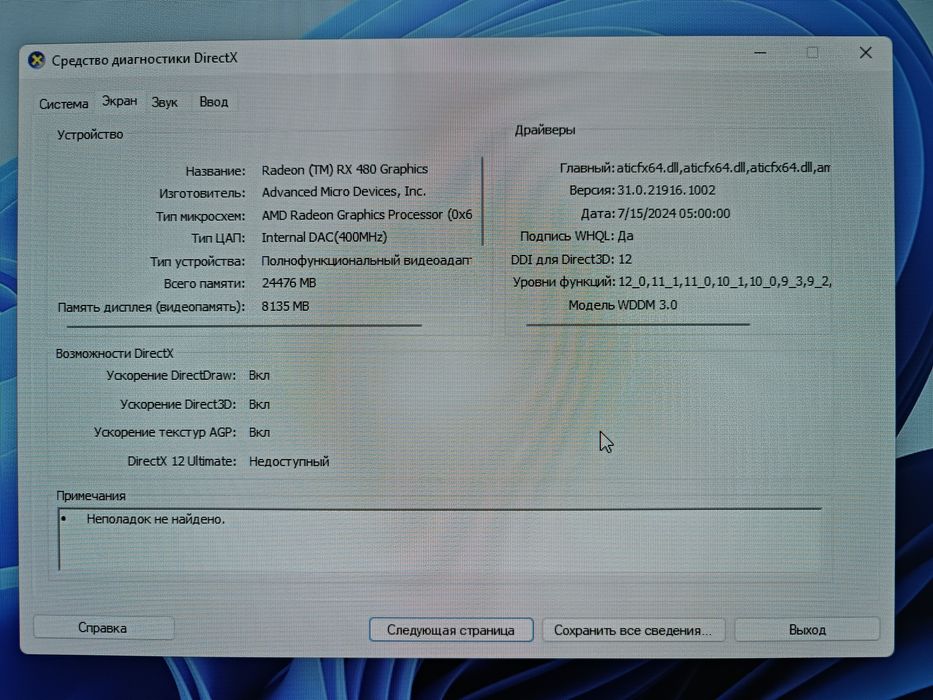Image resolution: width=933 pixels, height=700 pixels.
Task: Click feature levels 12_0,11_1,11_0 text
Action: click(x=725, y=282)
